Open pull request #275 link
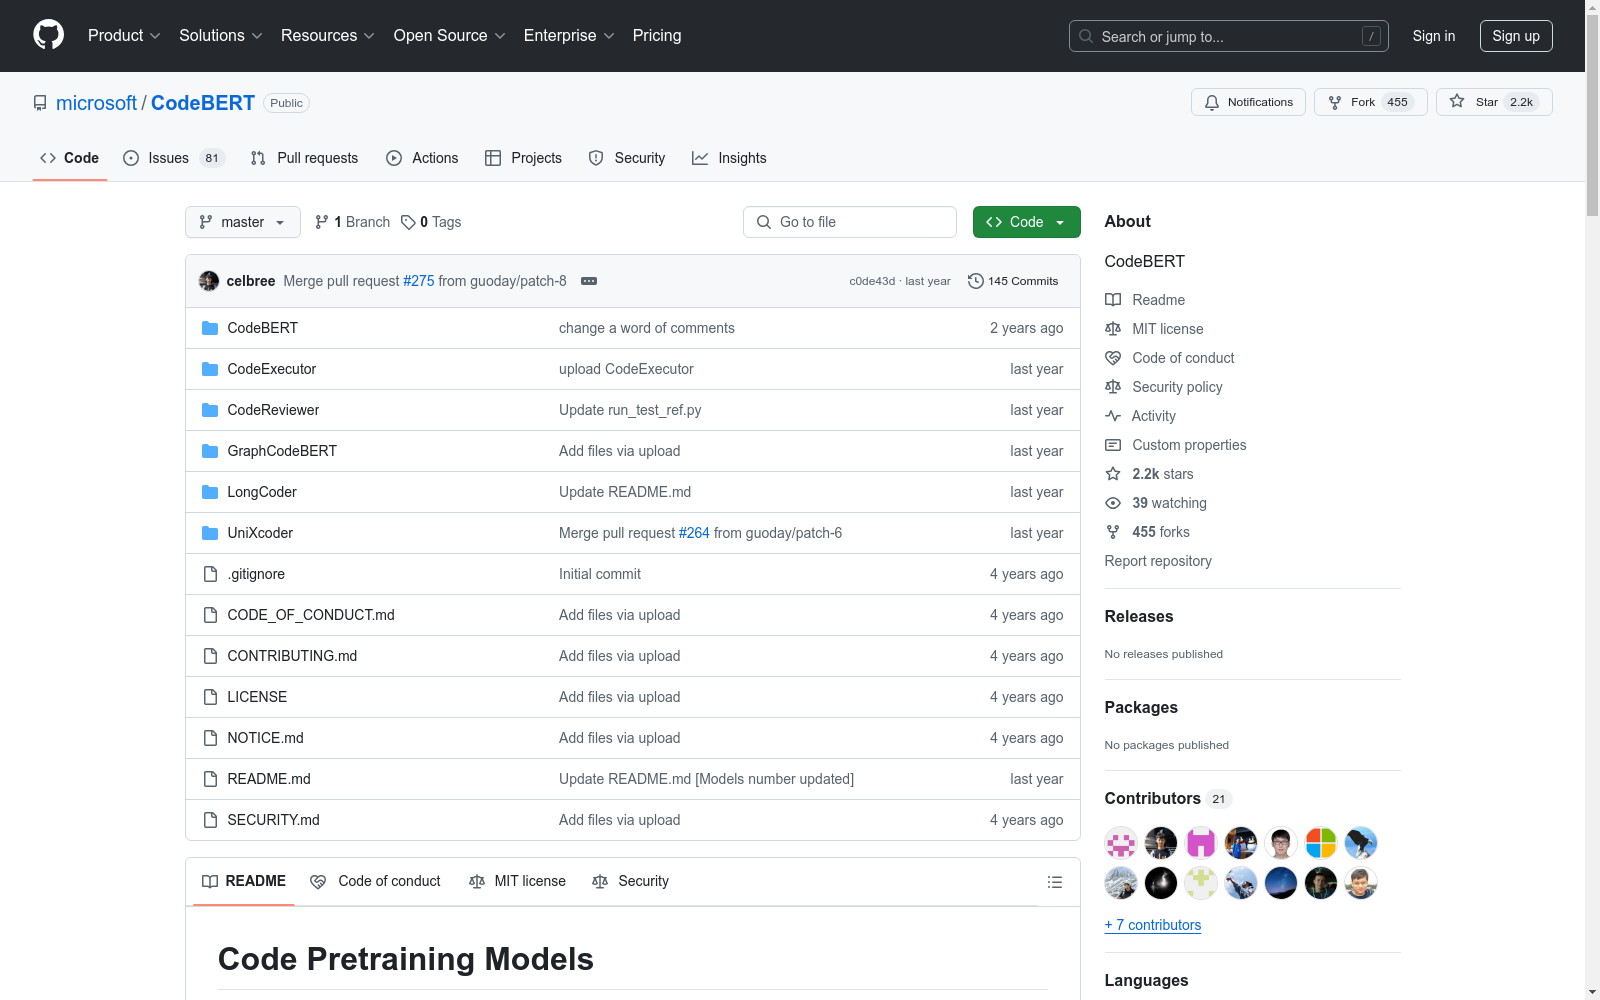 [419, 281]
